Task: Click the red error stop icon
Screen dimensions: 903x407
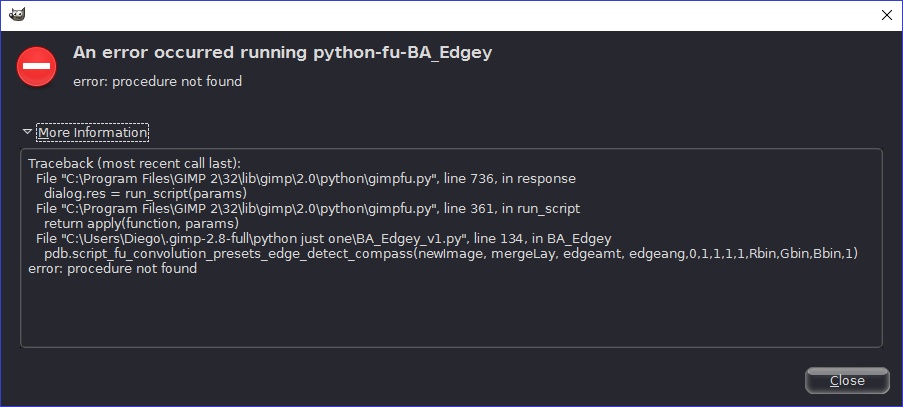Action: [x=37, y=67]
